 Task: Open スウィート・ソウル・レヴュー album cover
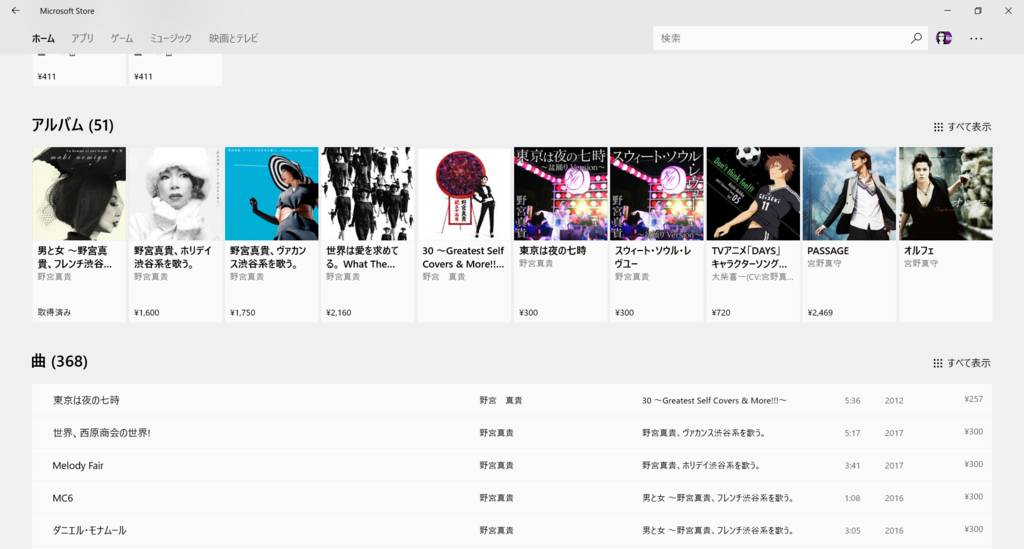tap(656, 193)
